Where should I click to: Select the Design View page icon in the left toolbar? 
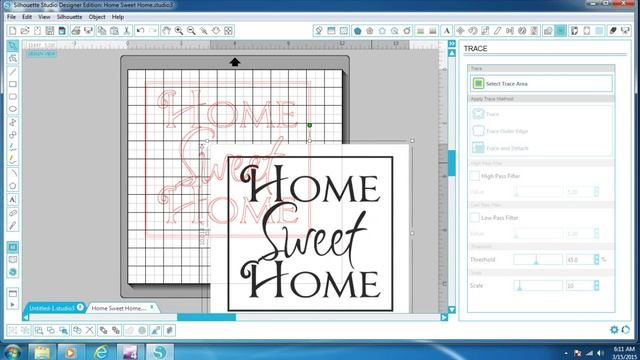13,247
